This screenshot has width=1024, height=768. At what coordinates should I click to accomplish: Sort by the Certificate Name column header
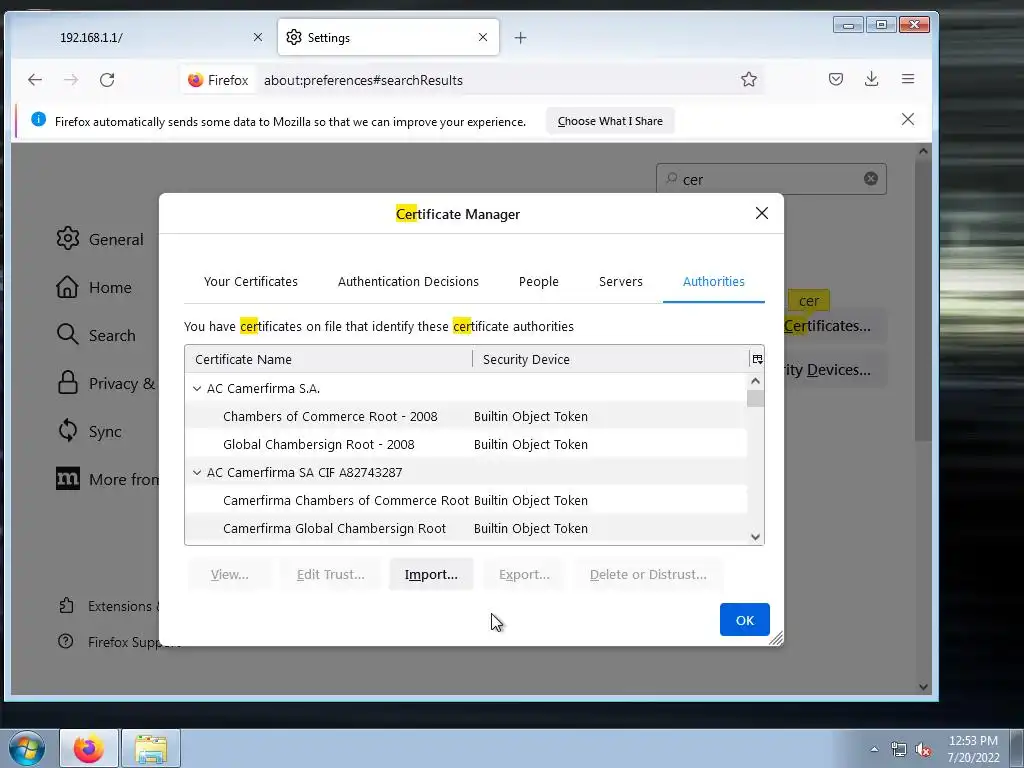point(328,359)
